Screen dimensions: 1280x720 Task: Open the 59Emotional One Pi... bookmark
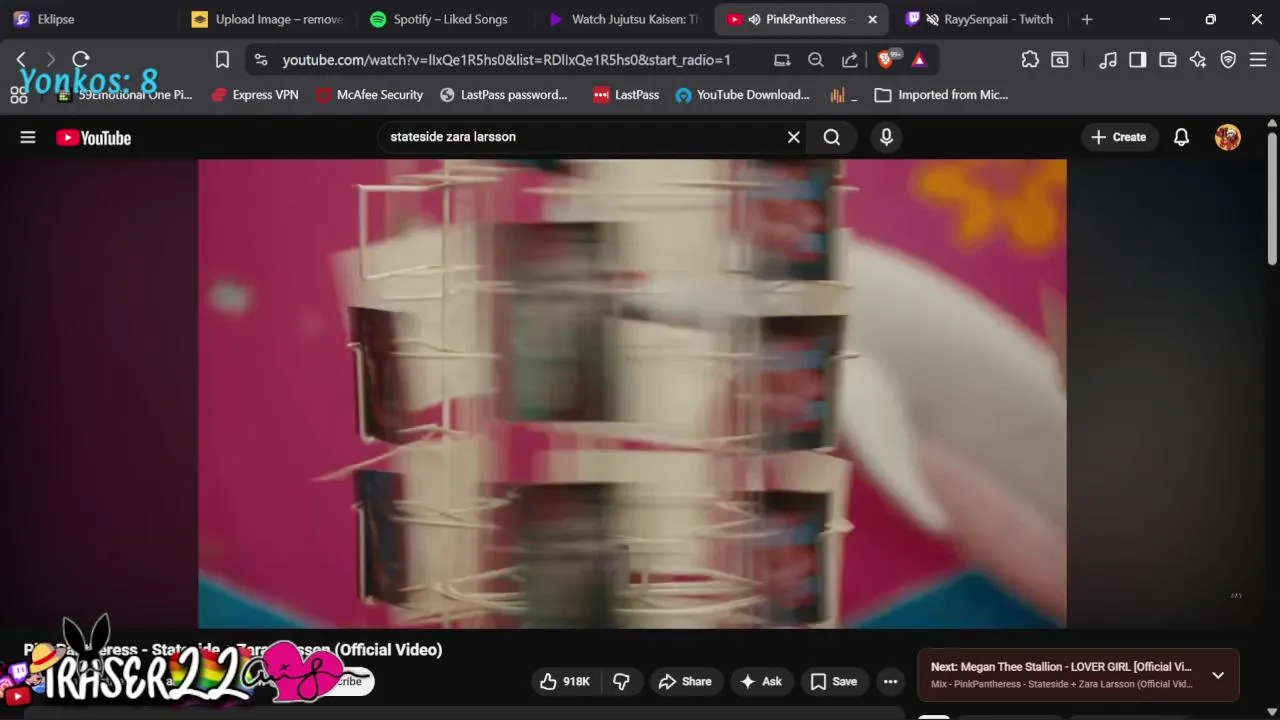pos(125,95)
